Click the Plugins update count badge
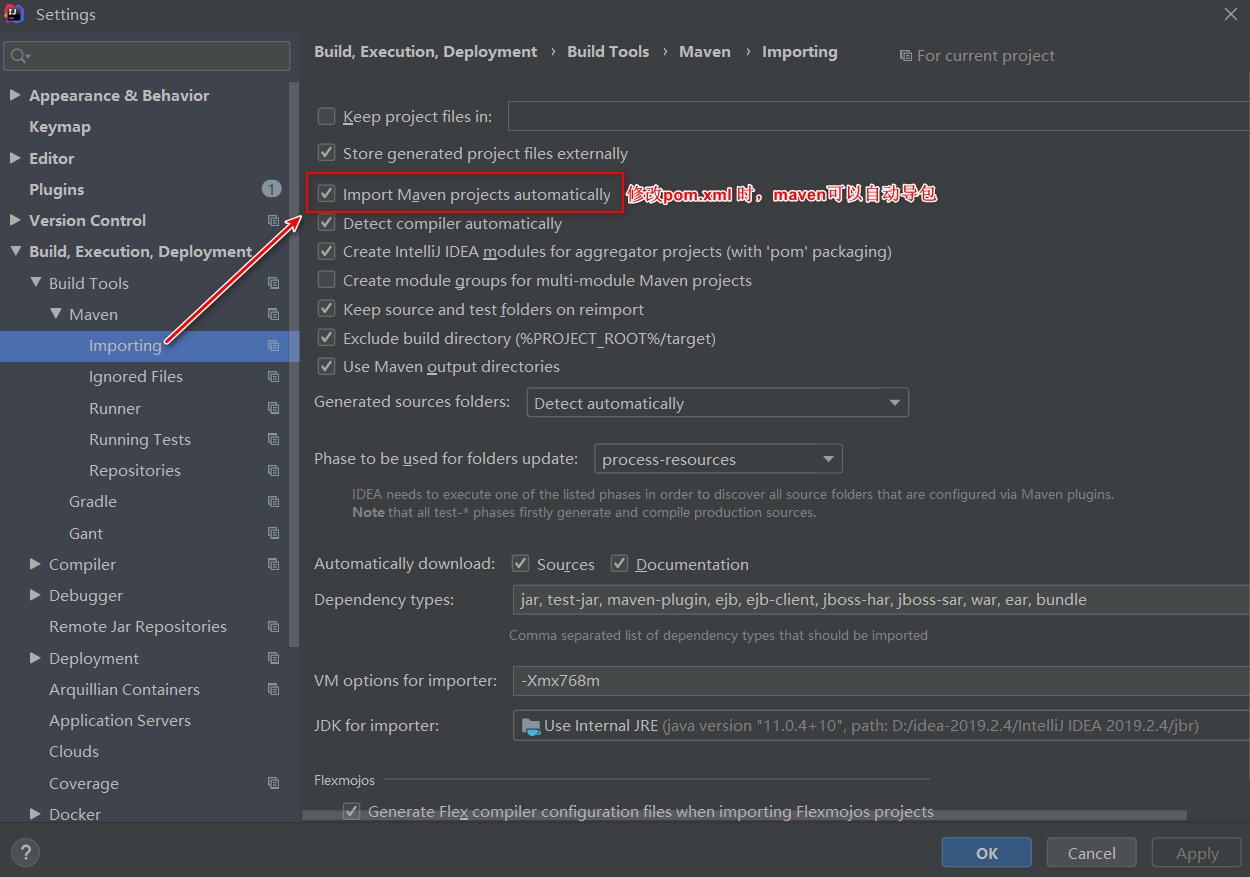Screen dimensions: 1250x877 (272, 189)
